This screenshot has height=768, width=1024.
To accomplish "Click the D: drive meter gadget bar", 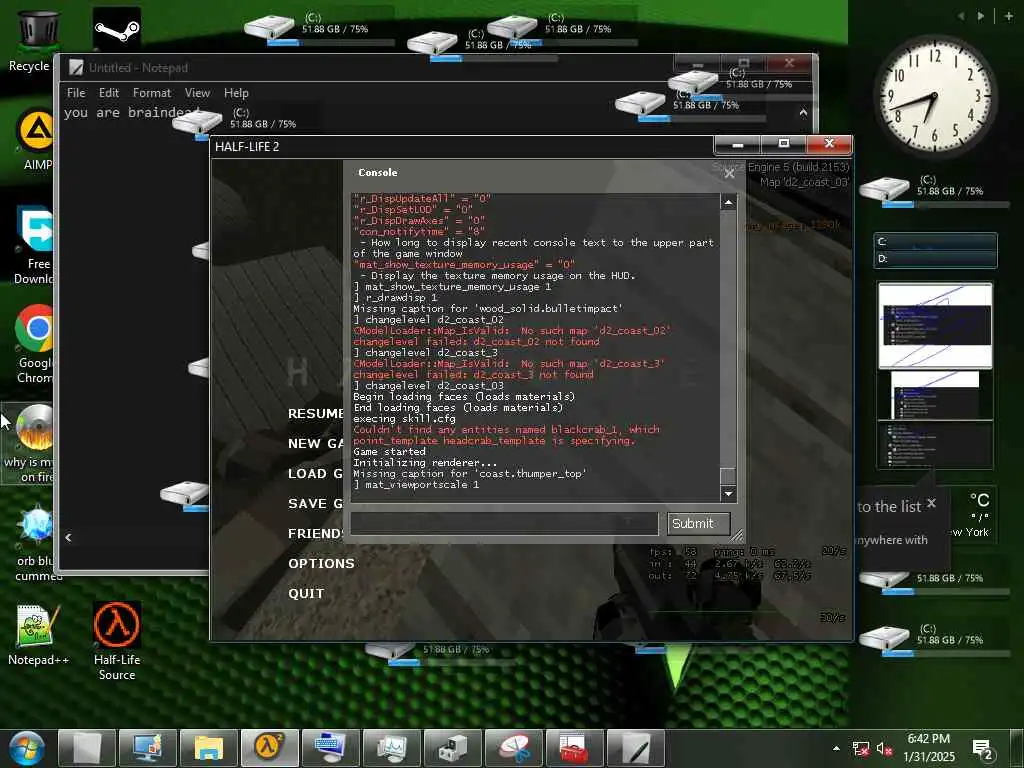I will (935, 259).
